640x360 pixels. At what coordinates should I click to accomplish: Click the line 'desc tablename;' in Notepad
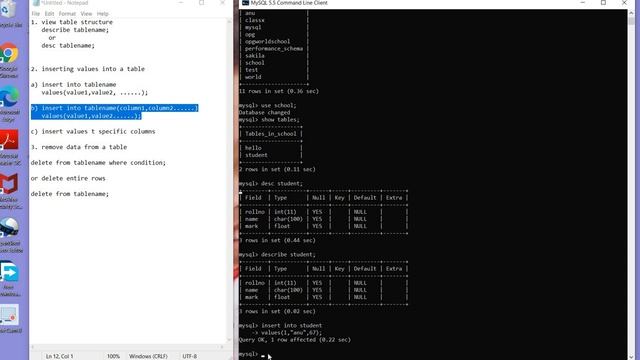click(x=68, y=45)
